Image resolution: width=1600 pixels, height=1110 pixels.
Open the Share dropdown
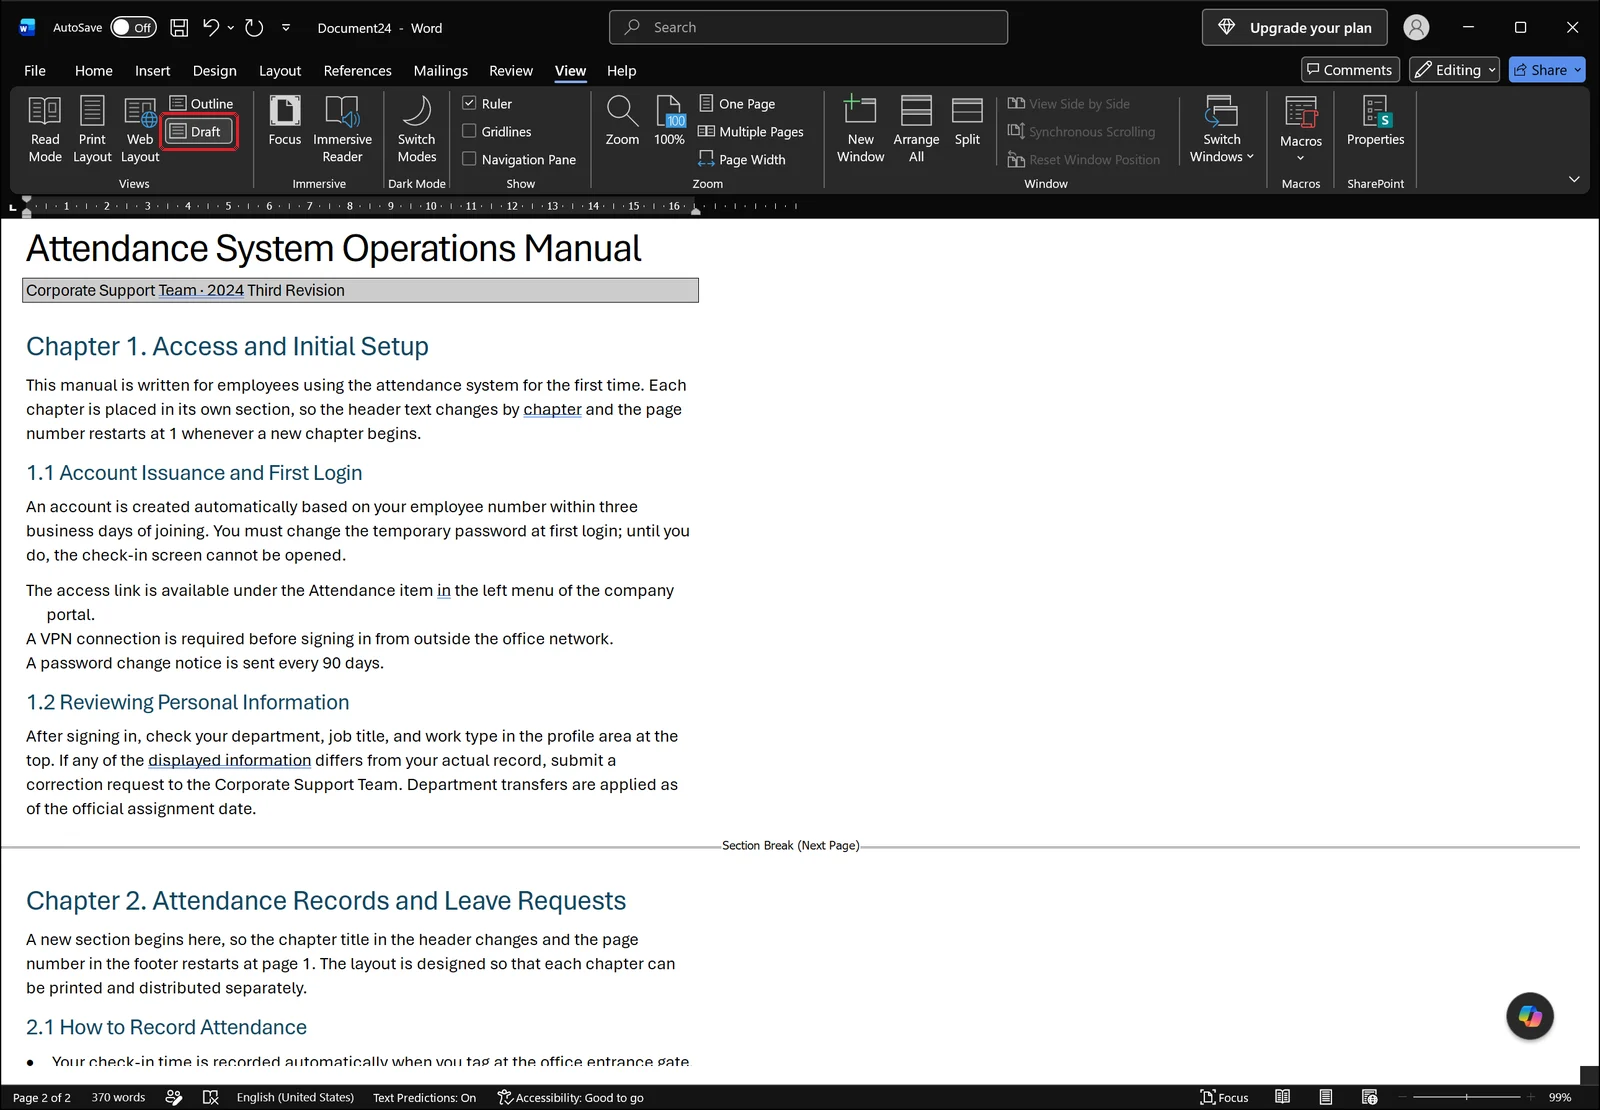tap(1578, 70)
